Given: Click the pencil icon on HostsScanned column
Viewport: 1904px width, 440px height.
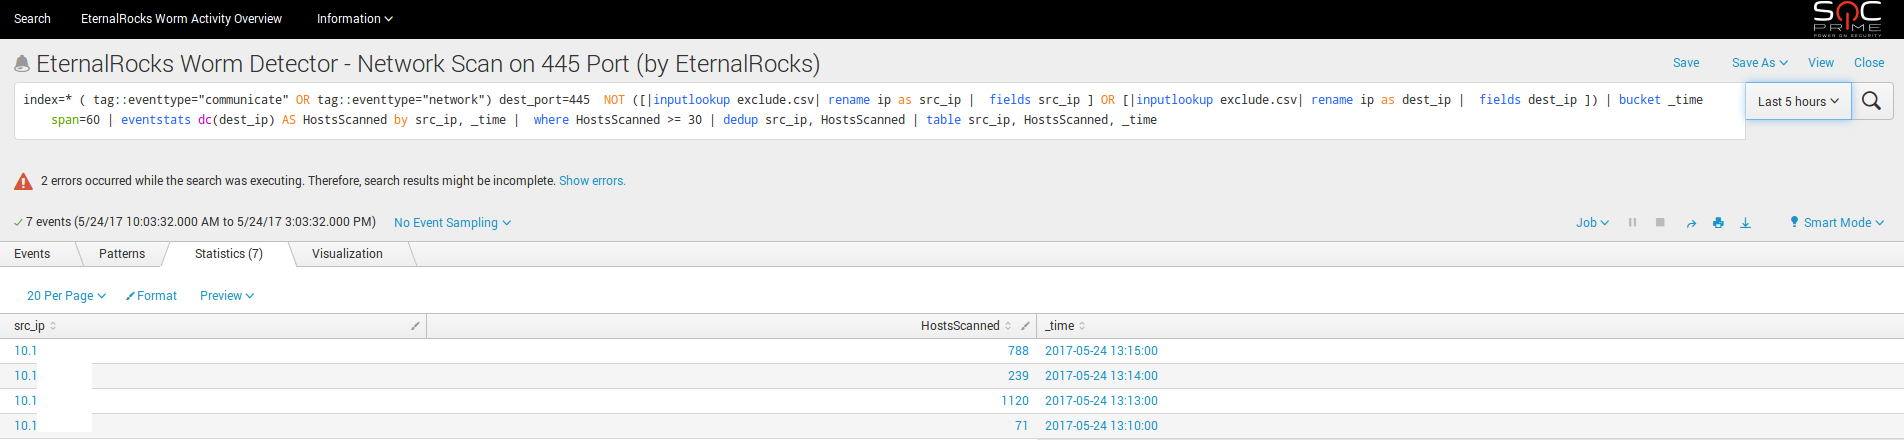Looking at the screenshot, I should coord(1025,326).
